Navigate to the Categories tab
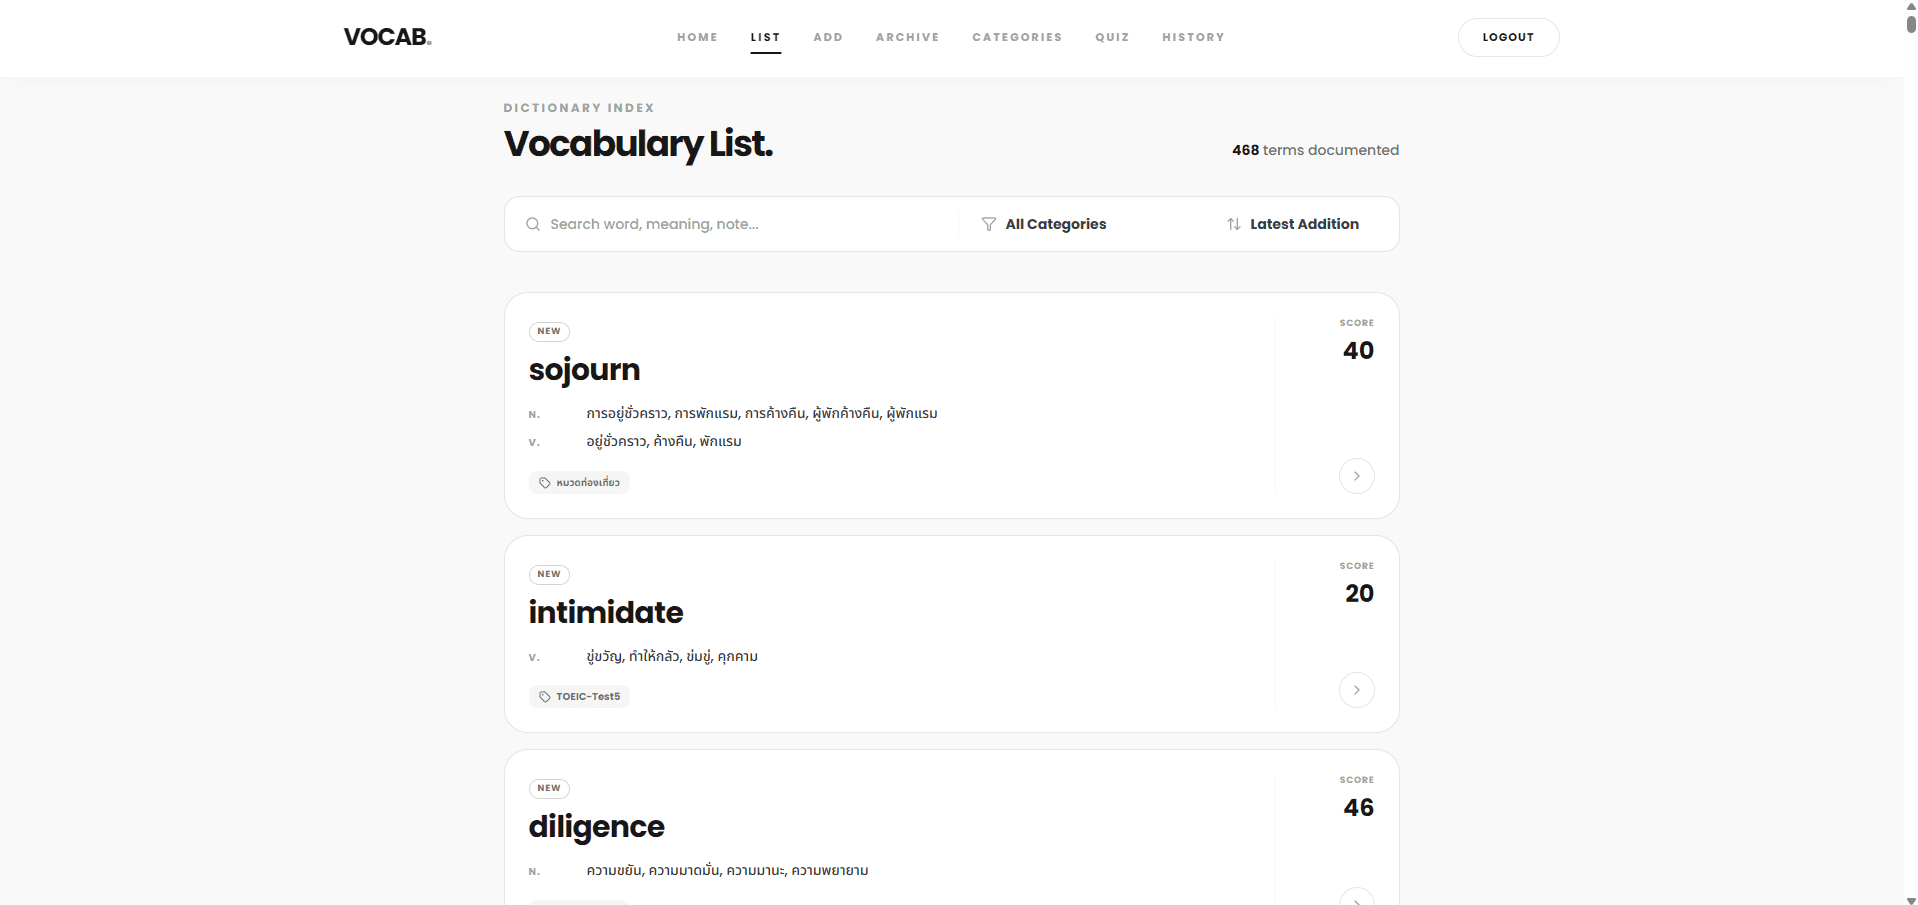1918x905 pixels. click(x=1017, y=37)
